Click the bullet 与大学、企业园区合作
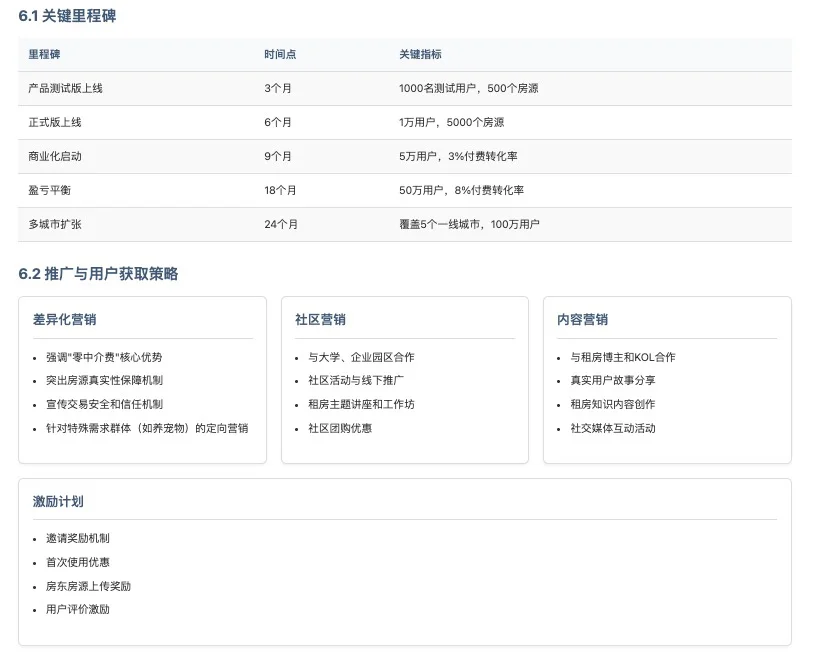813x663 pixels. tap(361, 357)
